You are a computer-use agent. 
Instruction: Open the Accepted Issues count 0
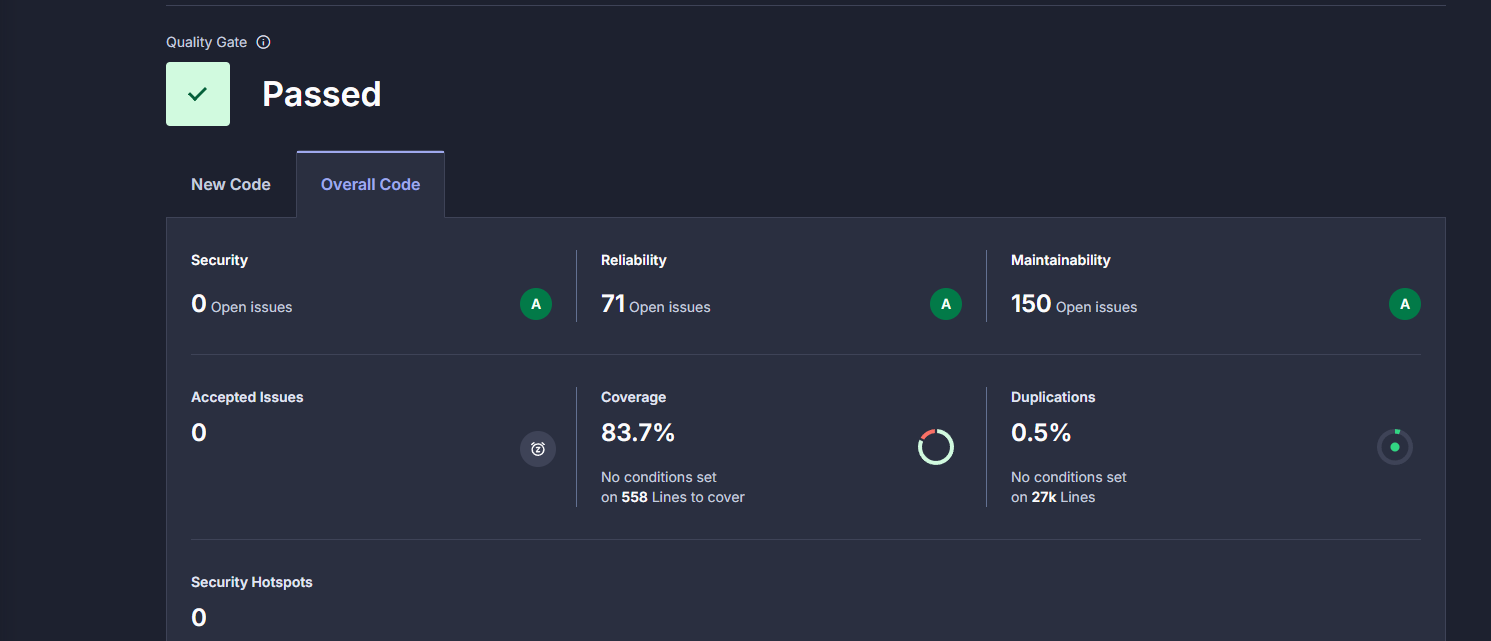pyautogui.click(x=199, y=433)
